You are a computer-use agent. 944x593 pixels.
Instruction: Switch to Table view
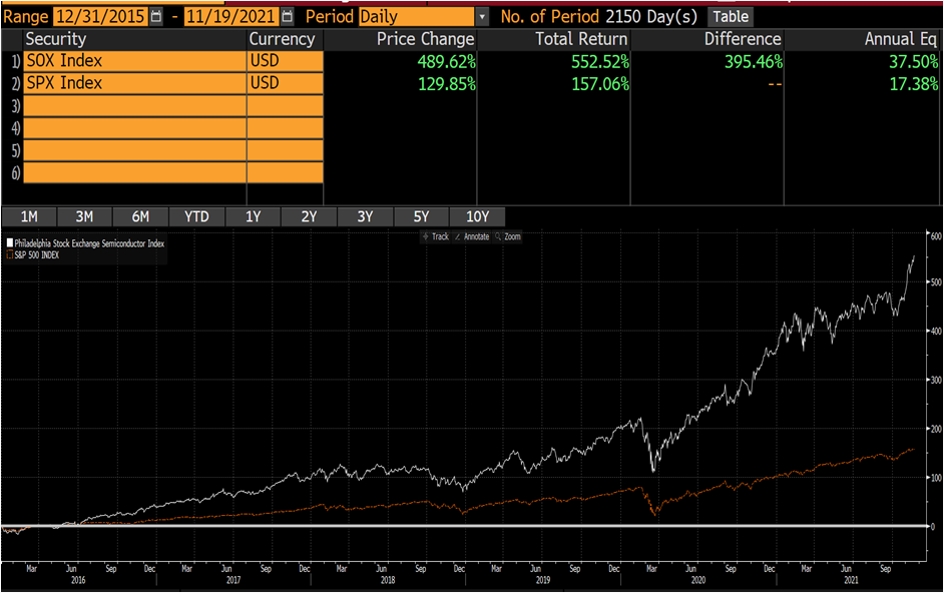click(x=730, y=16)
